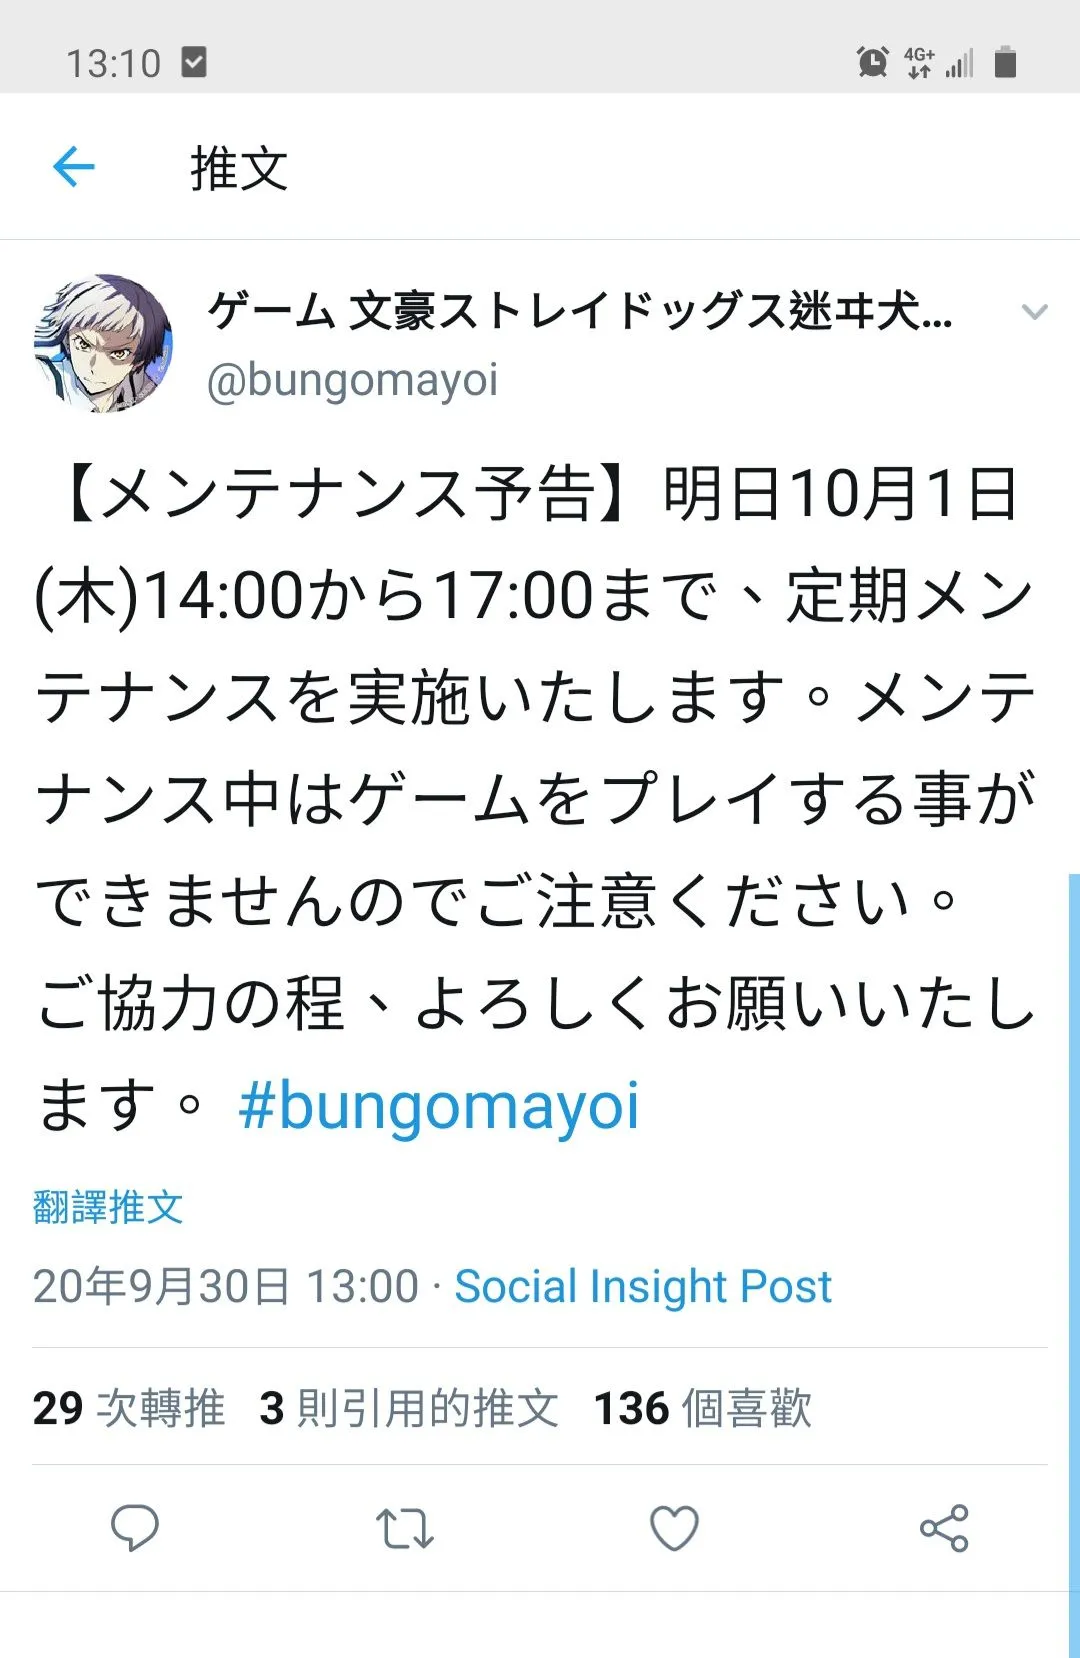Tap the back arrow icon
The image size is (1080, 1658).
point(73,166)
